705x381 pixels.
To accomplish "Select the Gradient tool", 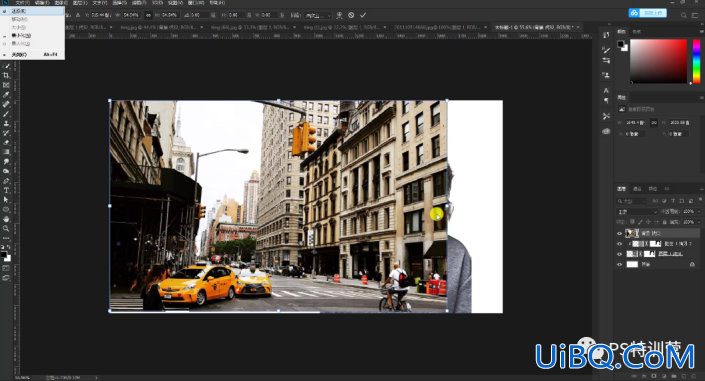I will pos(6,152).
